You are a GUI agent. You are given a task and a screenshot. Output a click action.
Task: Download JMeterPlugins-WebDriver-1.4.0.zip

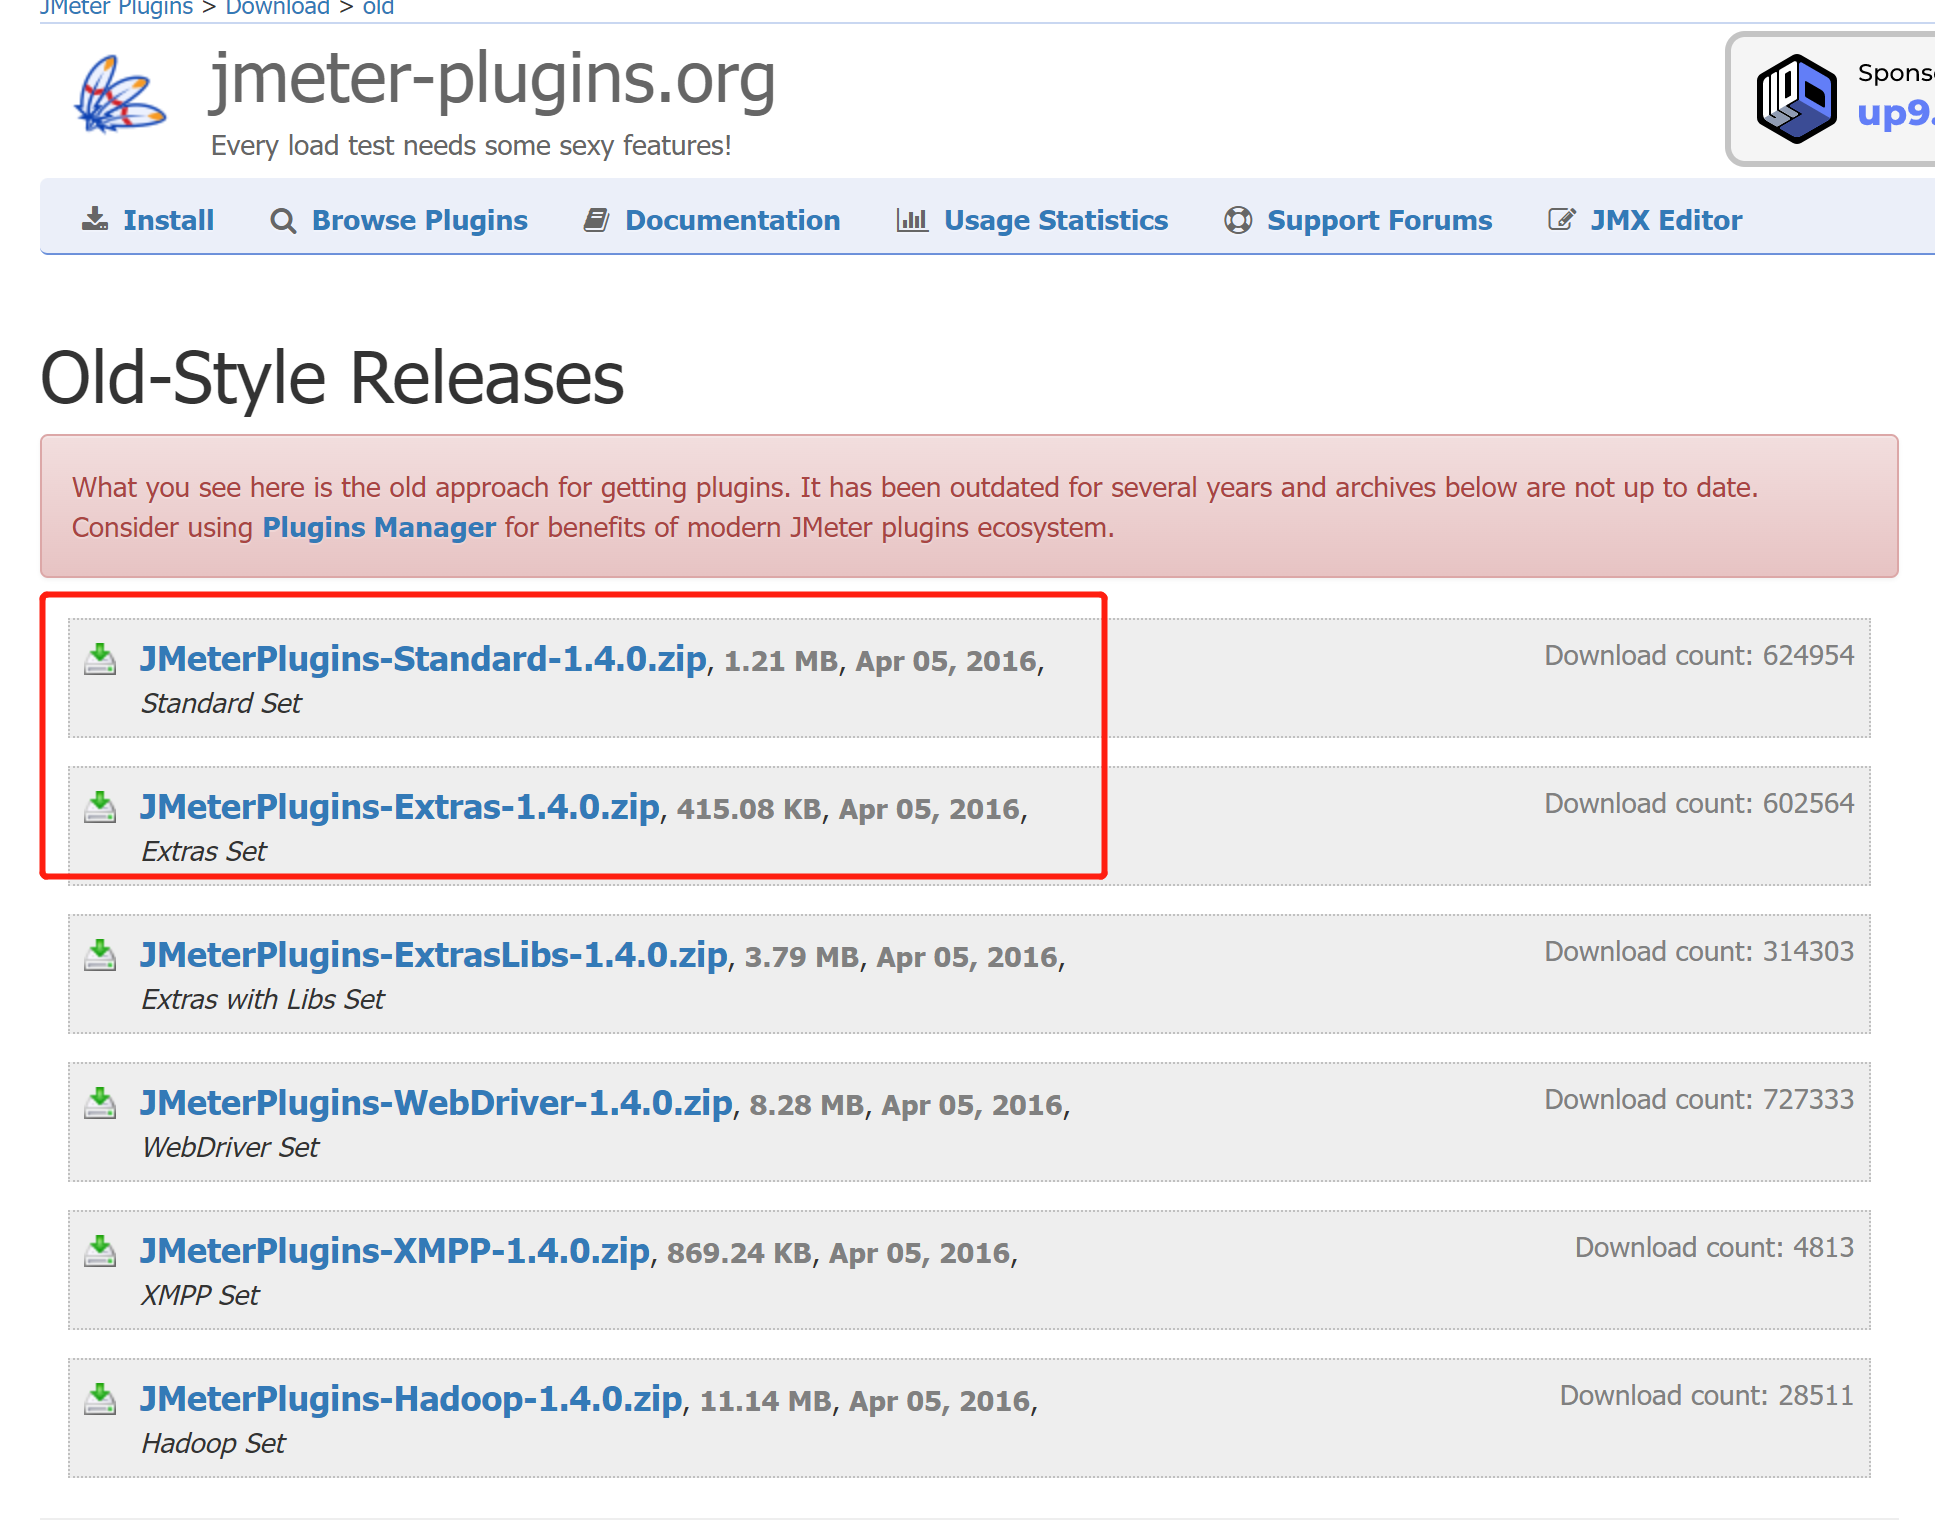436,1103
